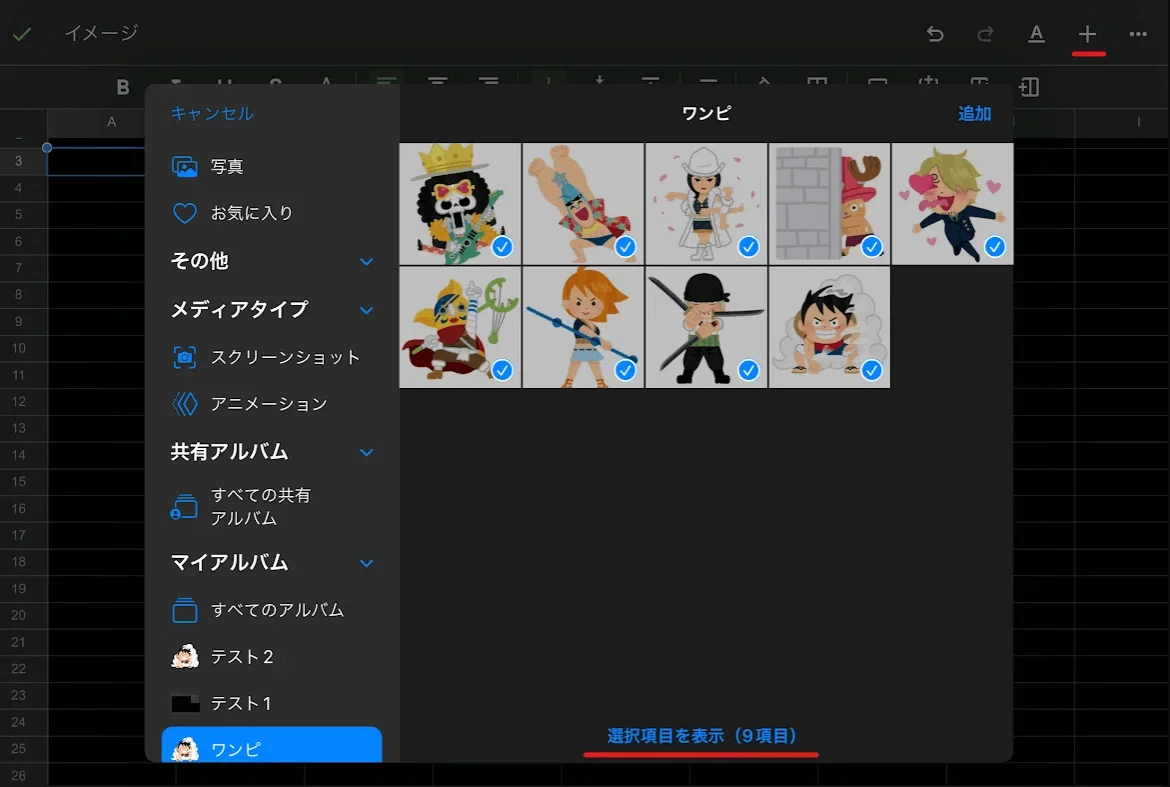
Task: Collapse the マイアルバム section chevron
Action: (x=366, y=562)
